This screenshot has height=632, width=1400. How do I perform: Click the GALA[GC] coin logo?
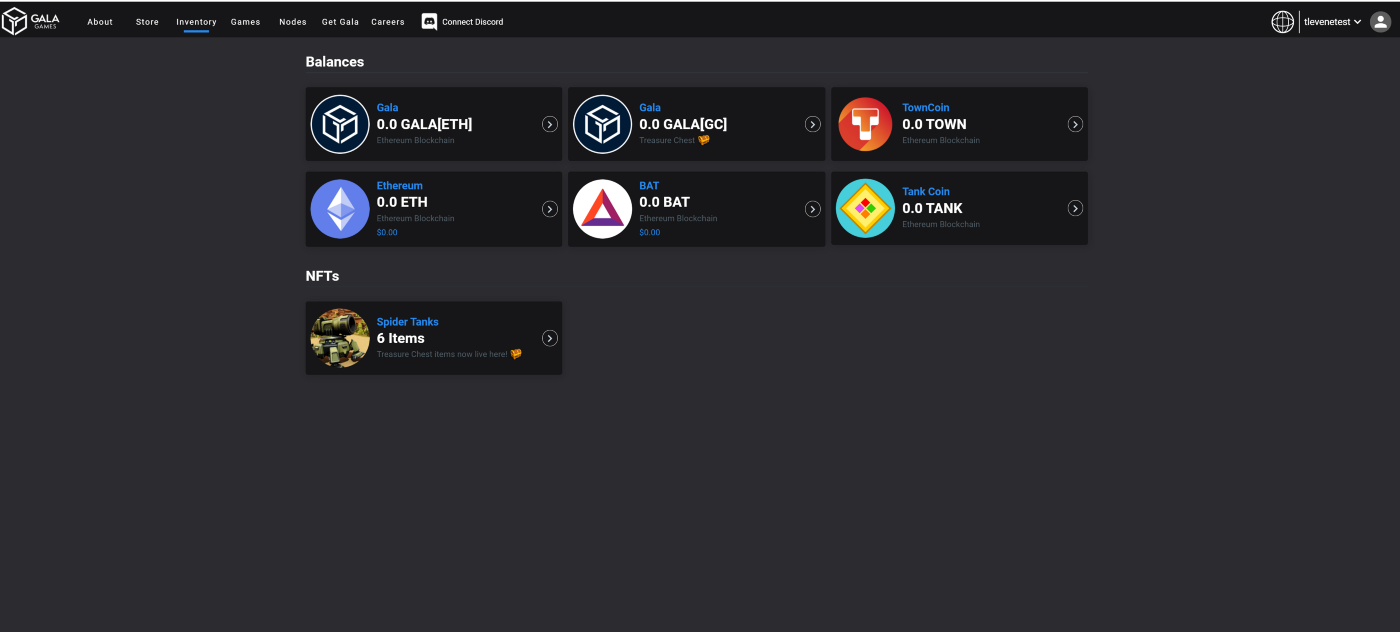[602, 124]
